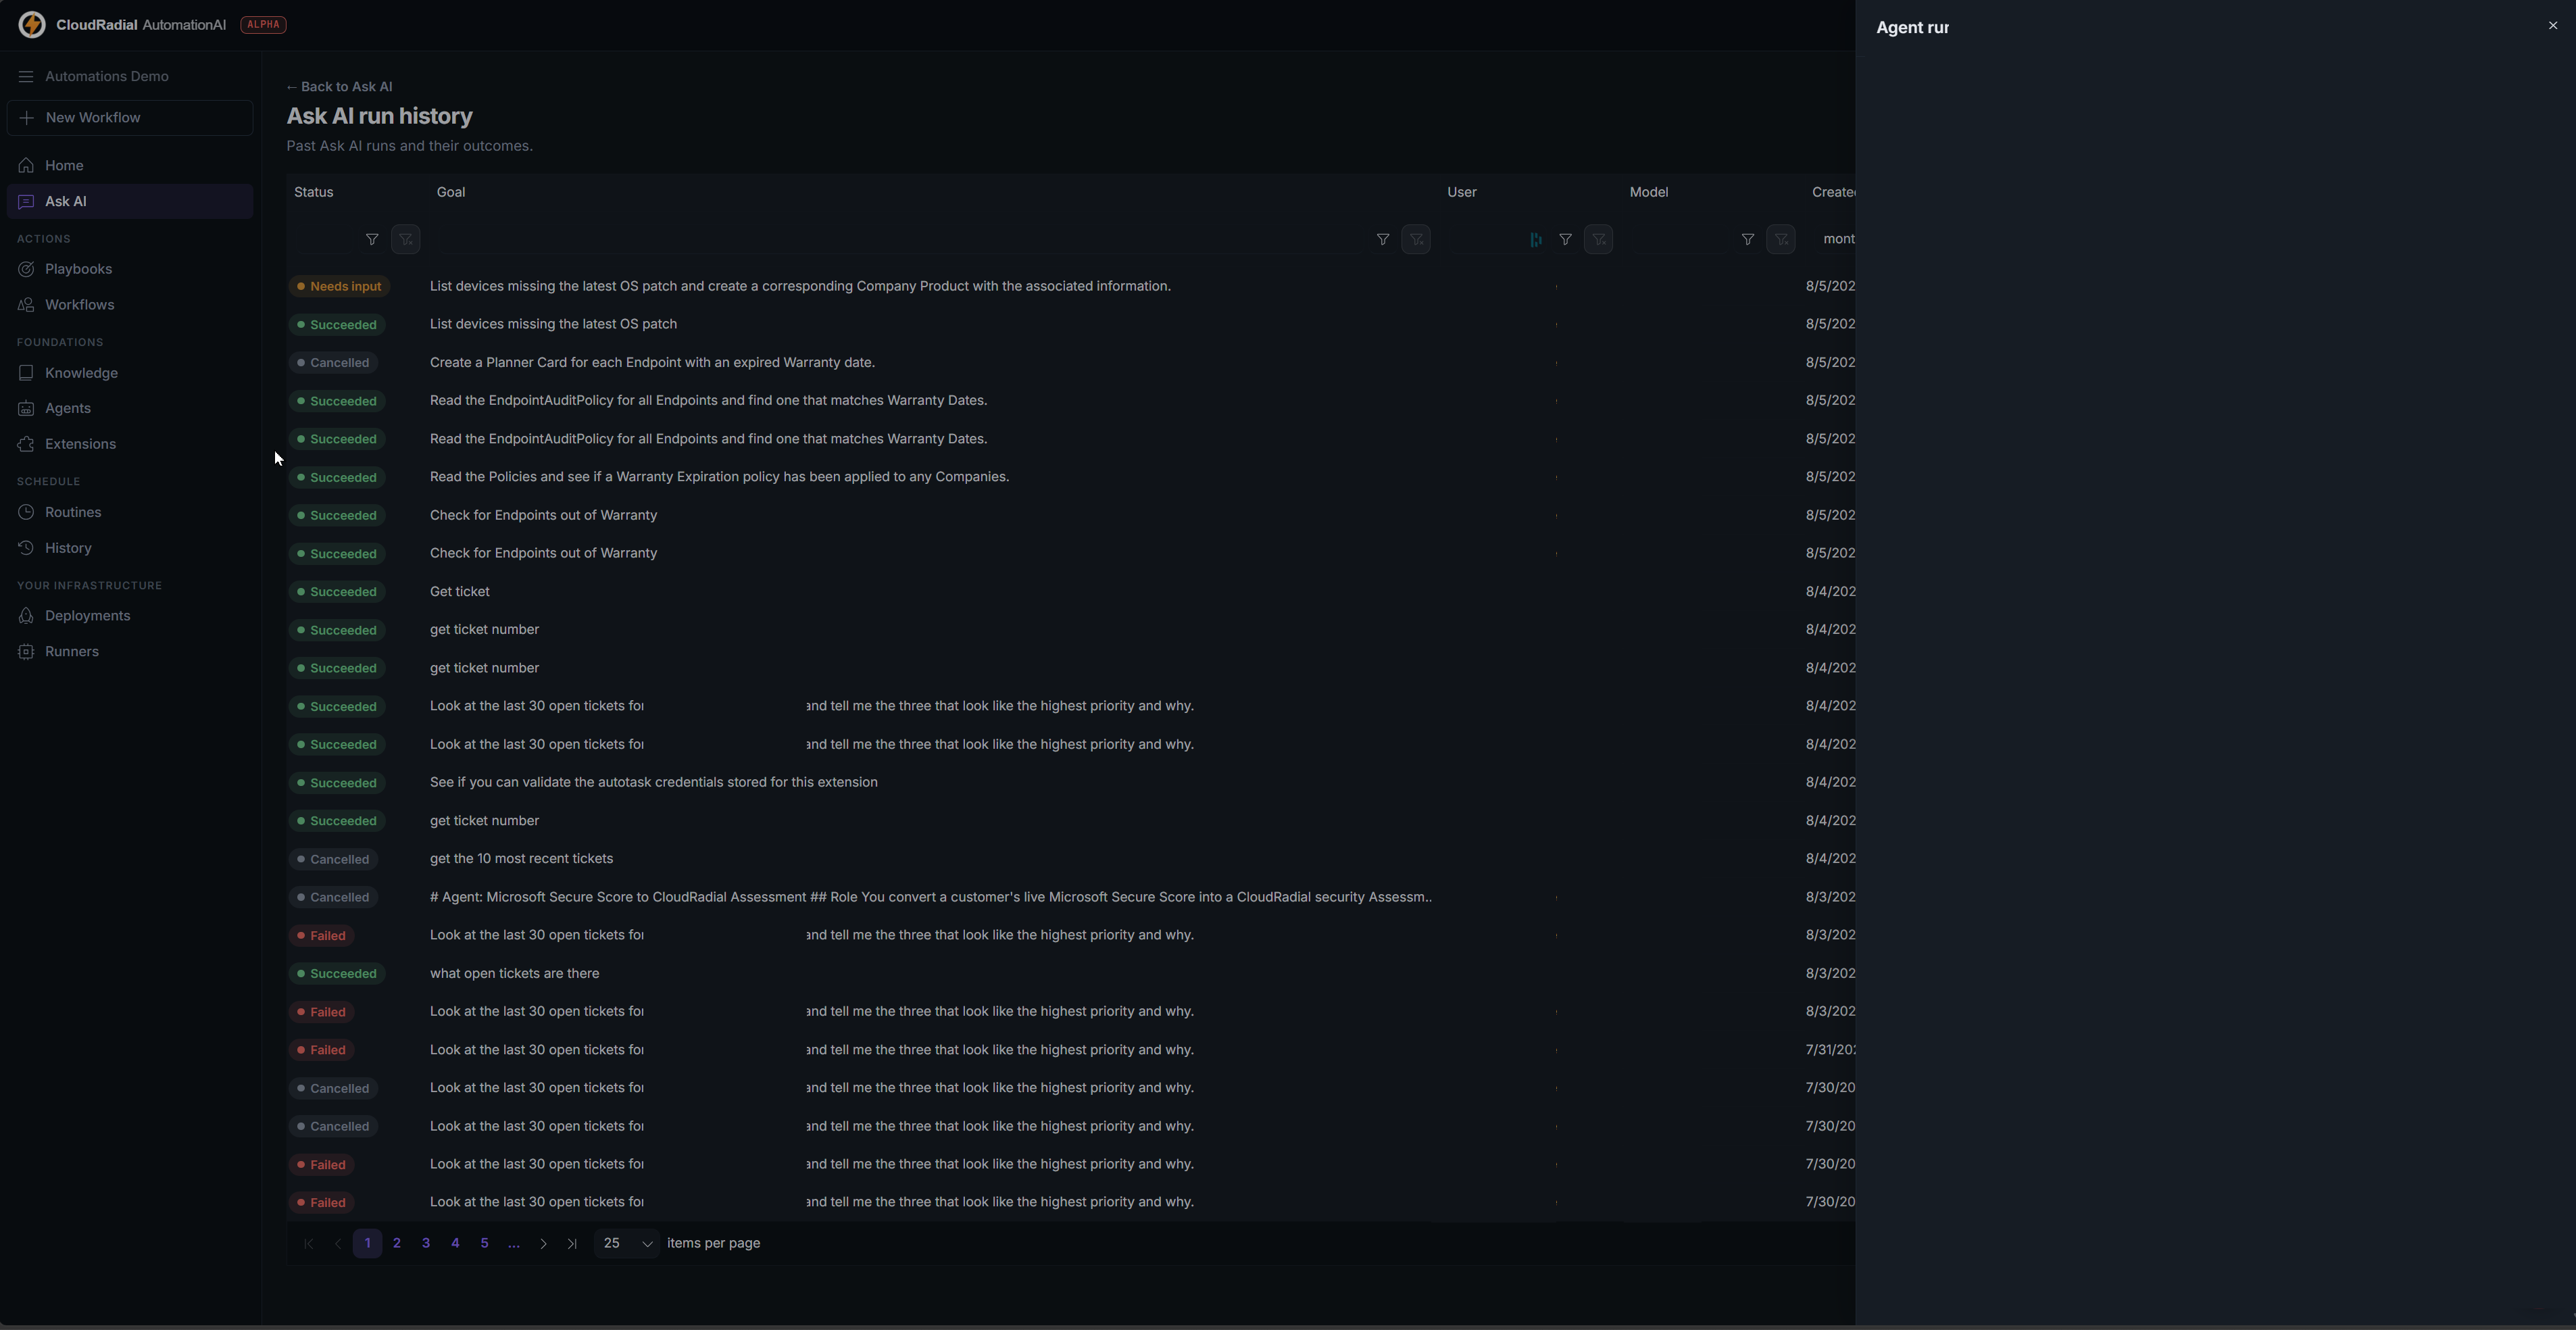
Task: Sort by the Status column header
Action: coord(314,192)
